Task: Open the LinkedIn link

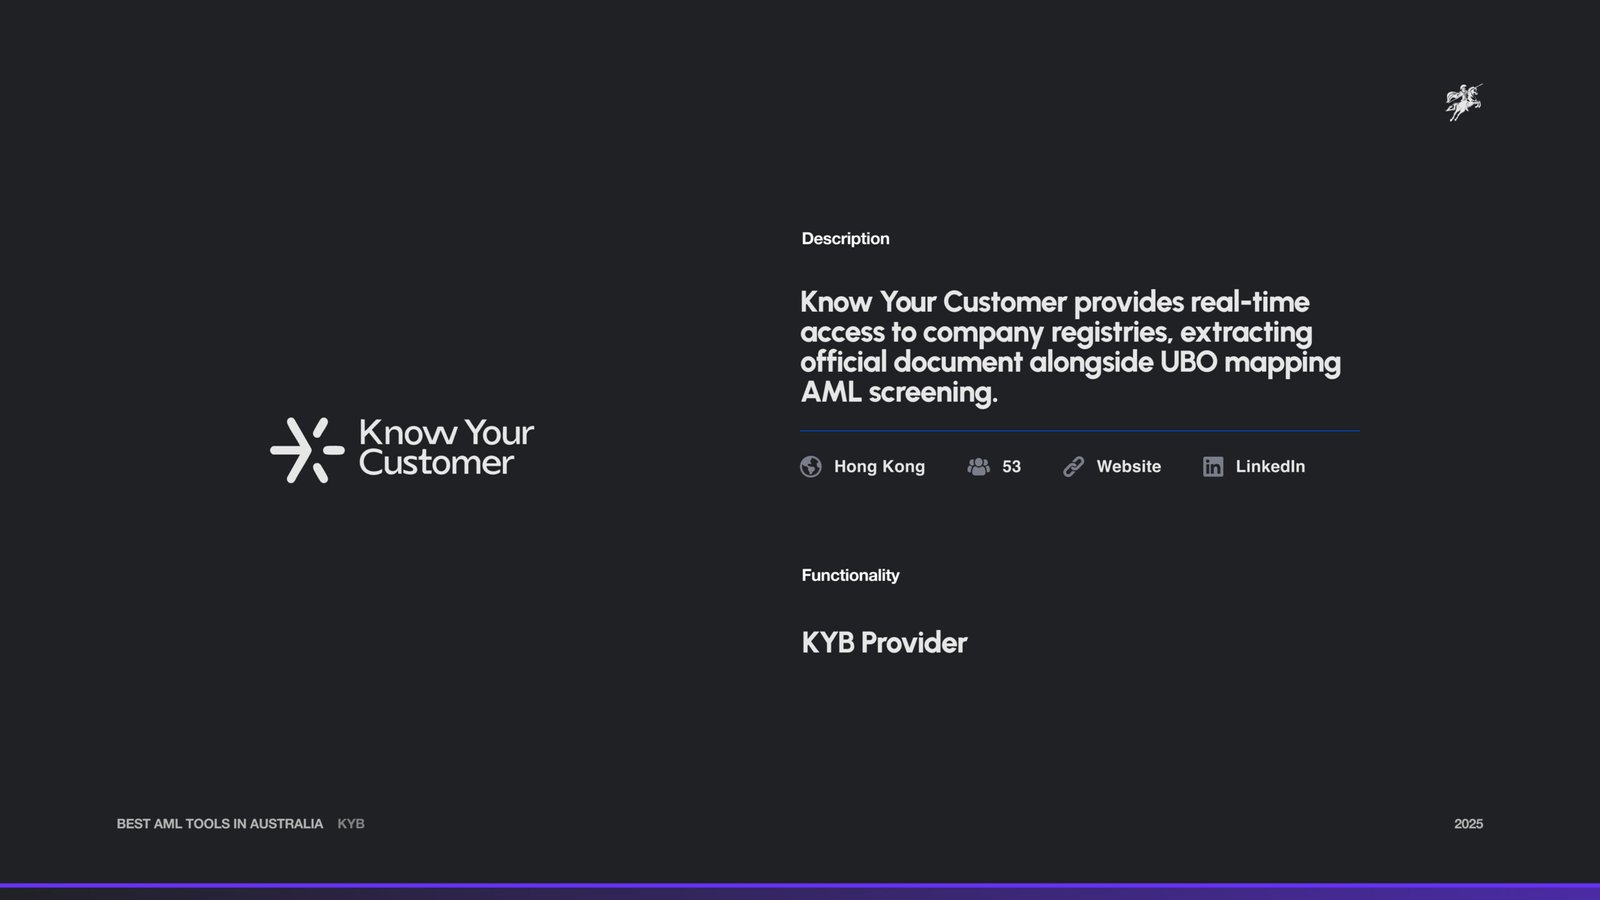Action: 1270,467
